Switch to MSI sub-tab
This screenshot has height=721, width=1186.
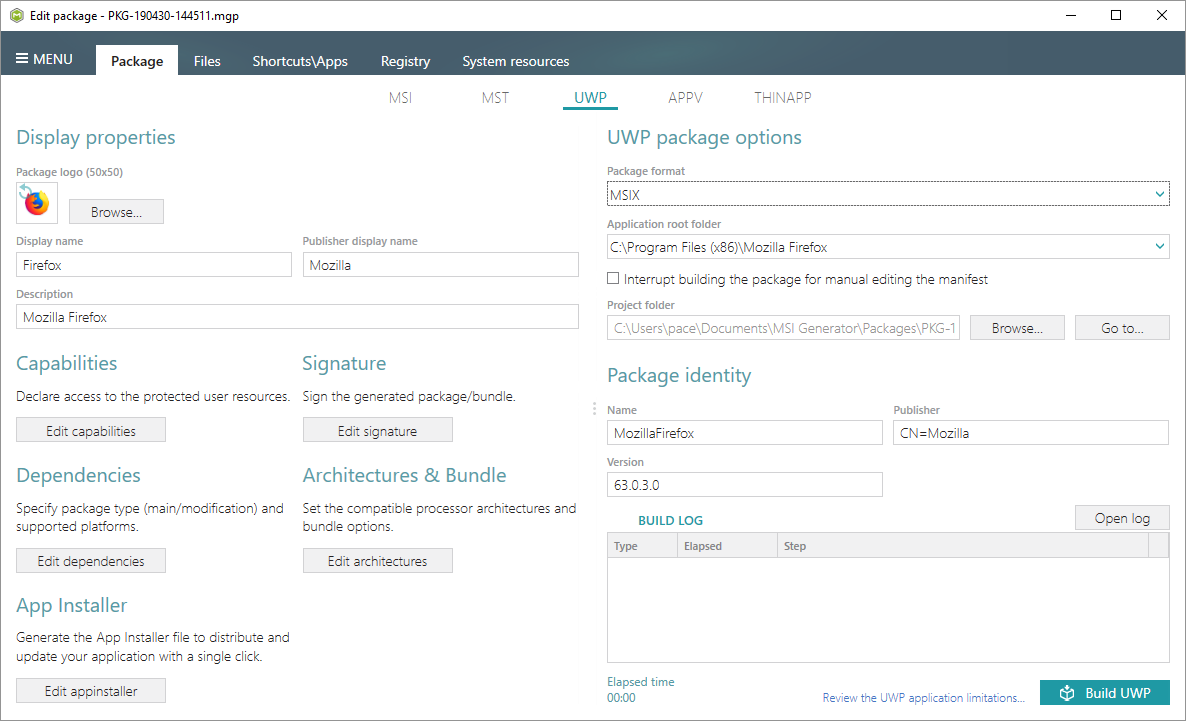[x=400, y=98]
